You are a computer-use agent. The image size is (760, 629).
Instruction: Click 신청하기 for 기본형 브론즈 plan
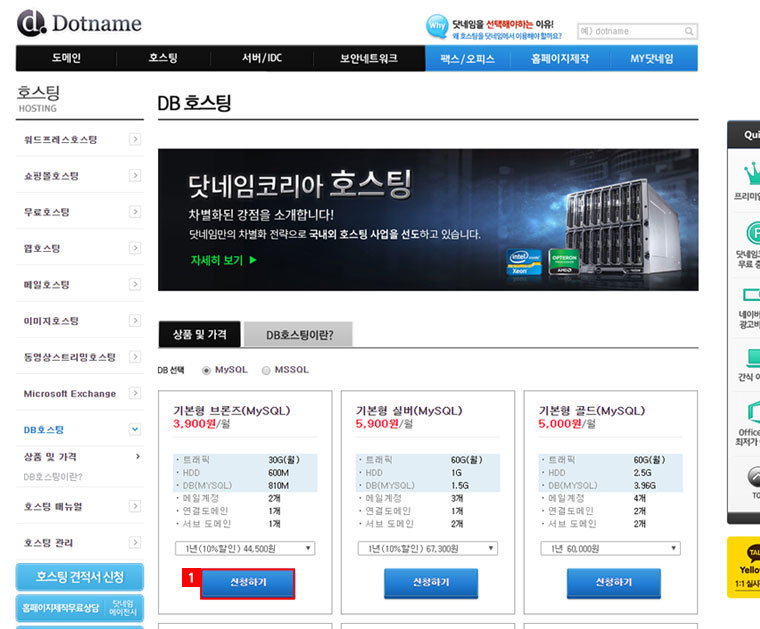pyautogui.click(x=248, y=583)
